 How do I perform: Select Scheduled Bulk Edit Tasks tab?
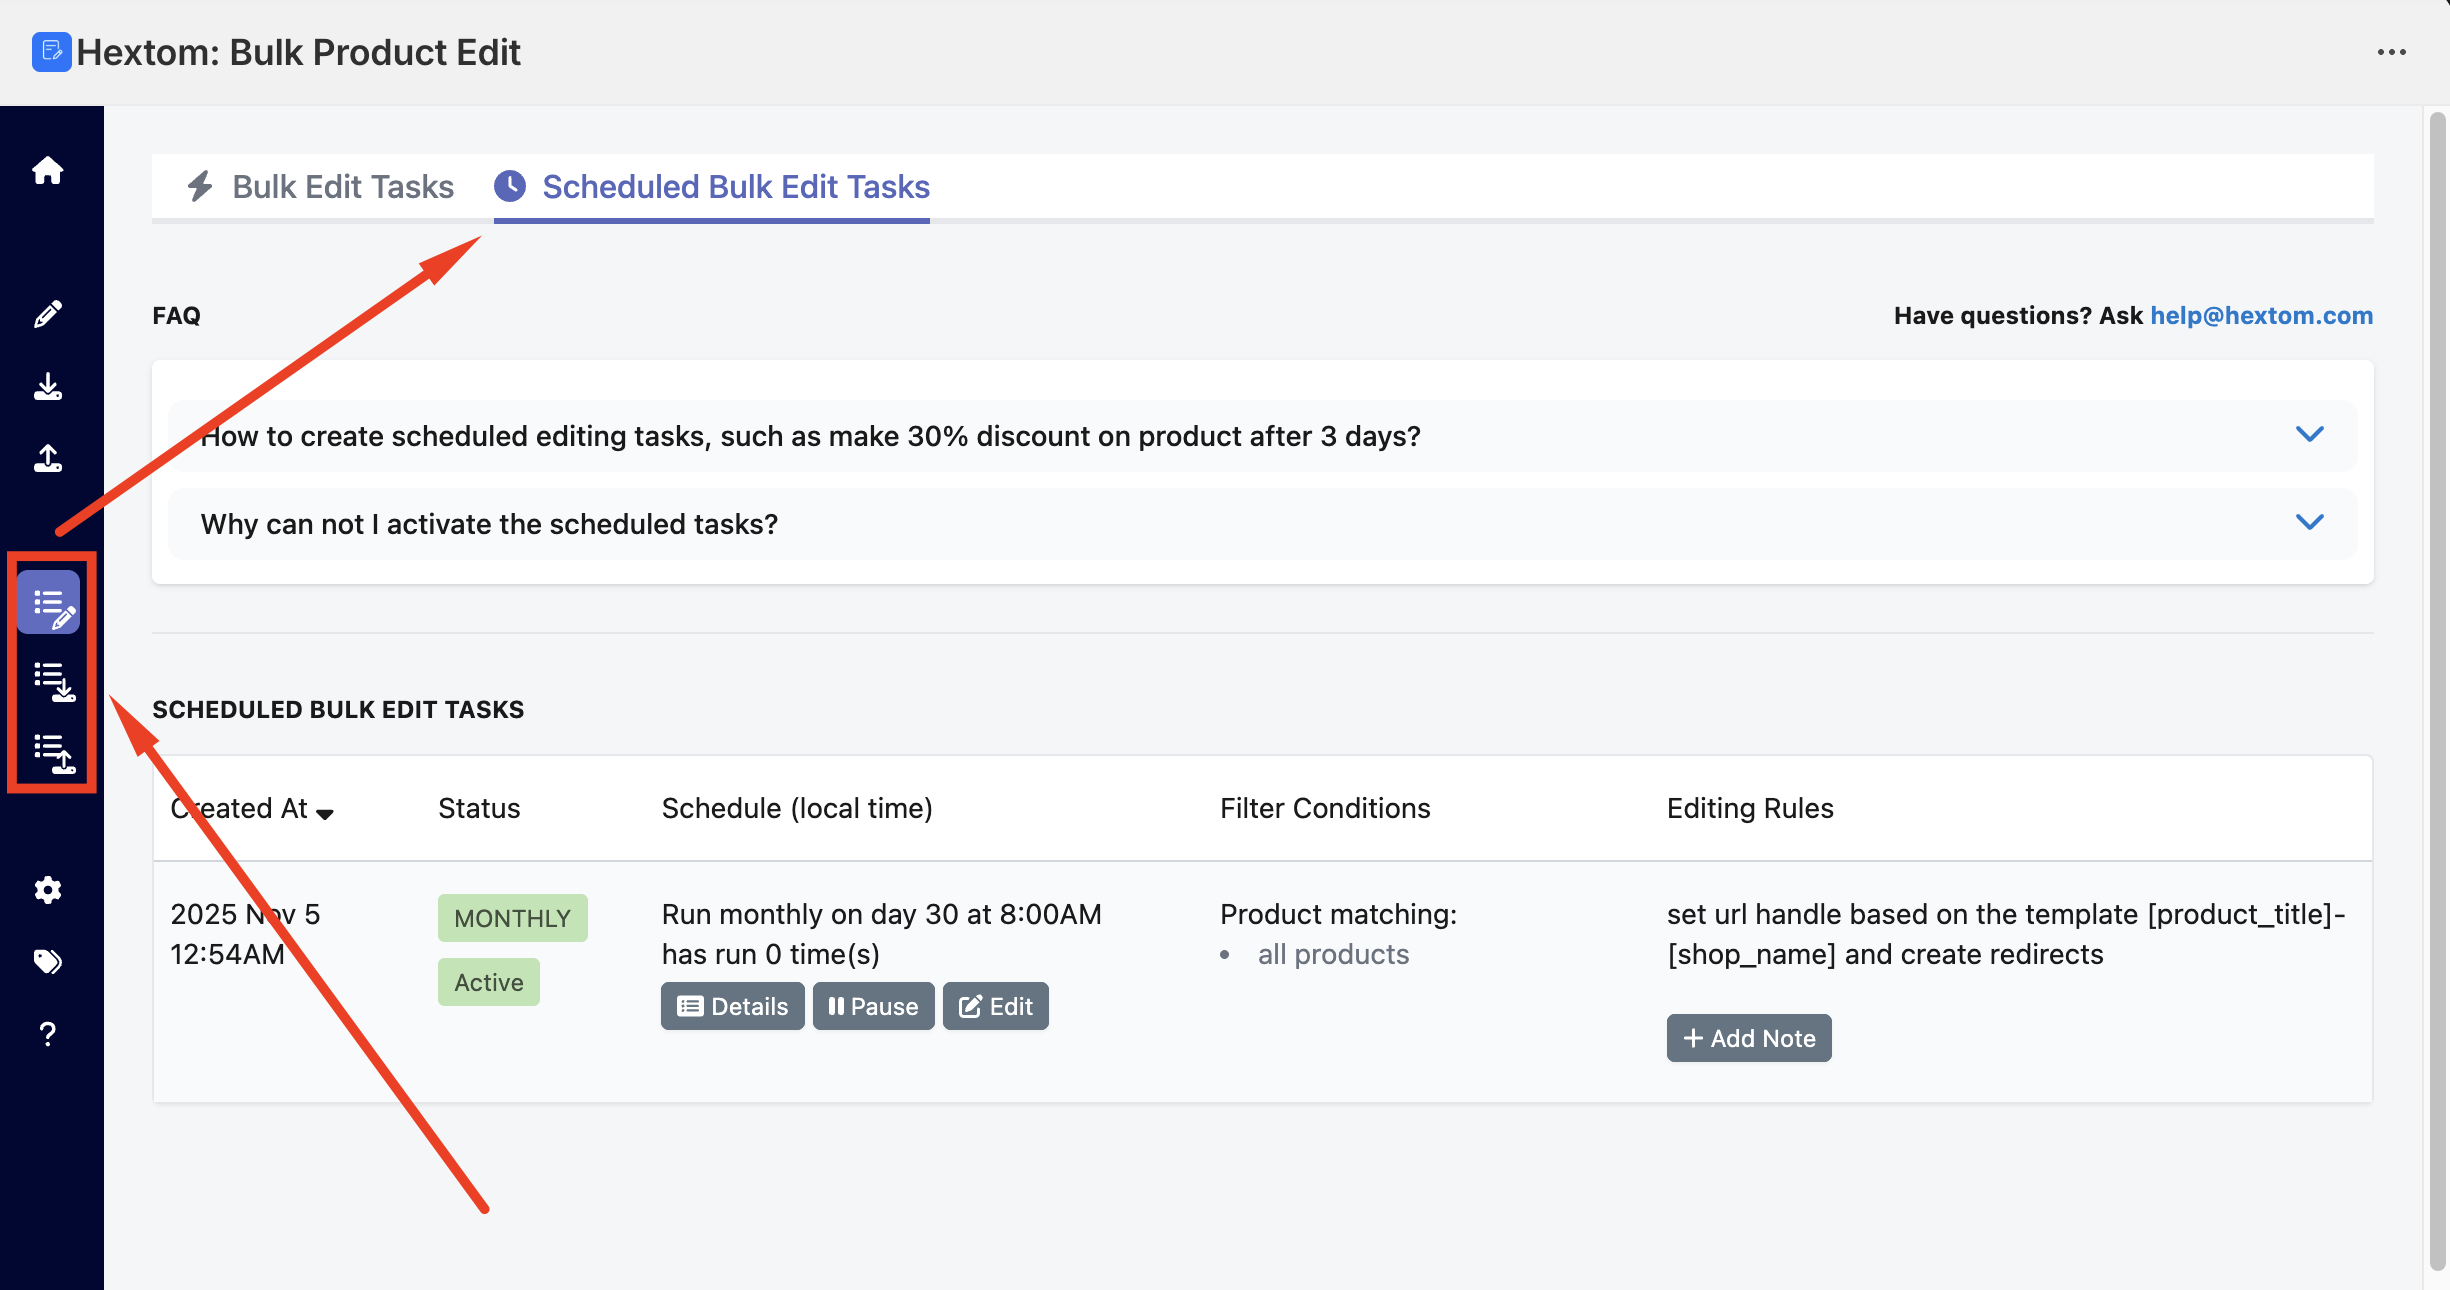(x=712, y=187)
